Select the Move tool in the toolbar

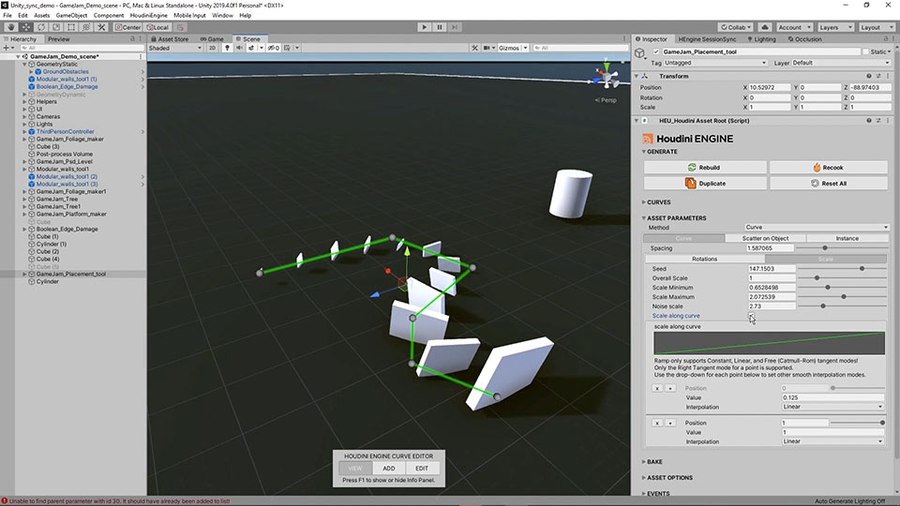26,27
